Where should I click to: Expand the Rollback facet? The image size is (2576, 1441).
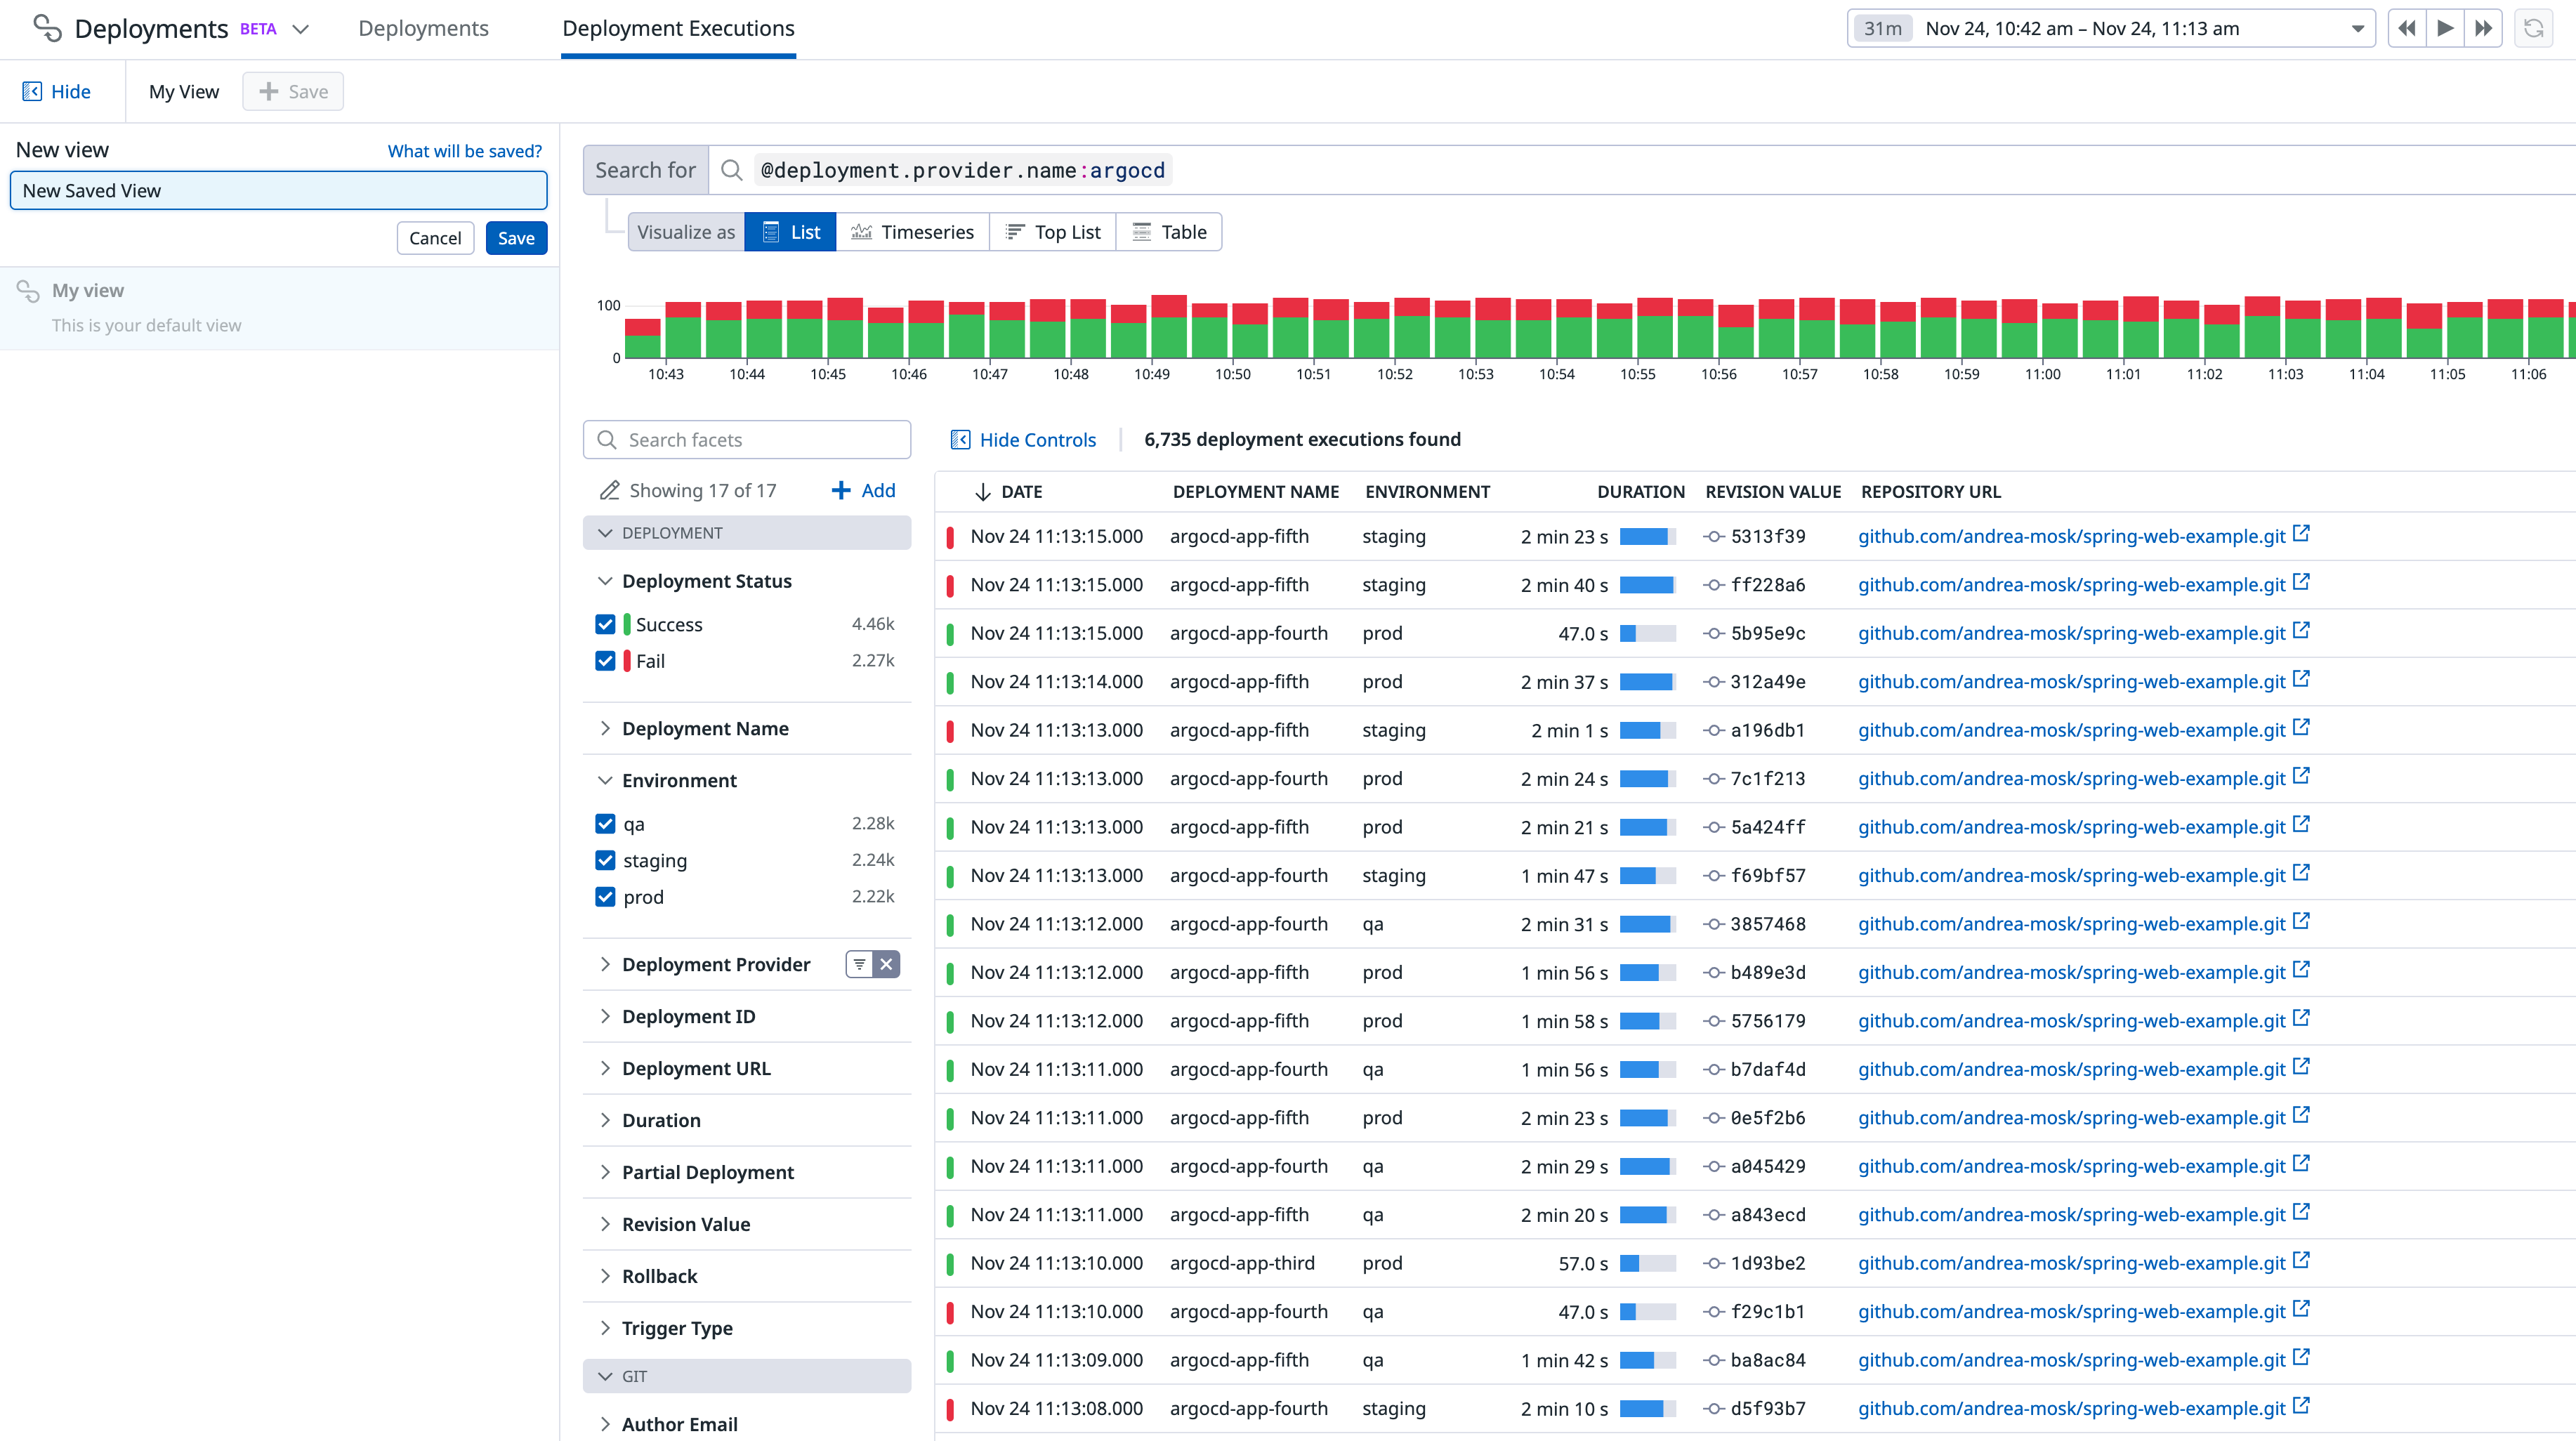tap(605, 1276)
